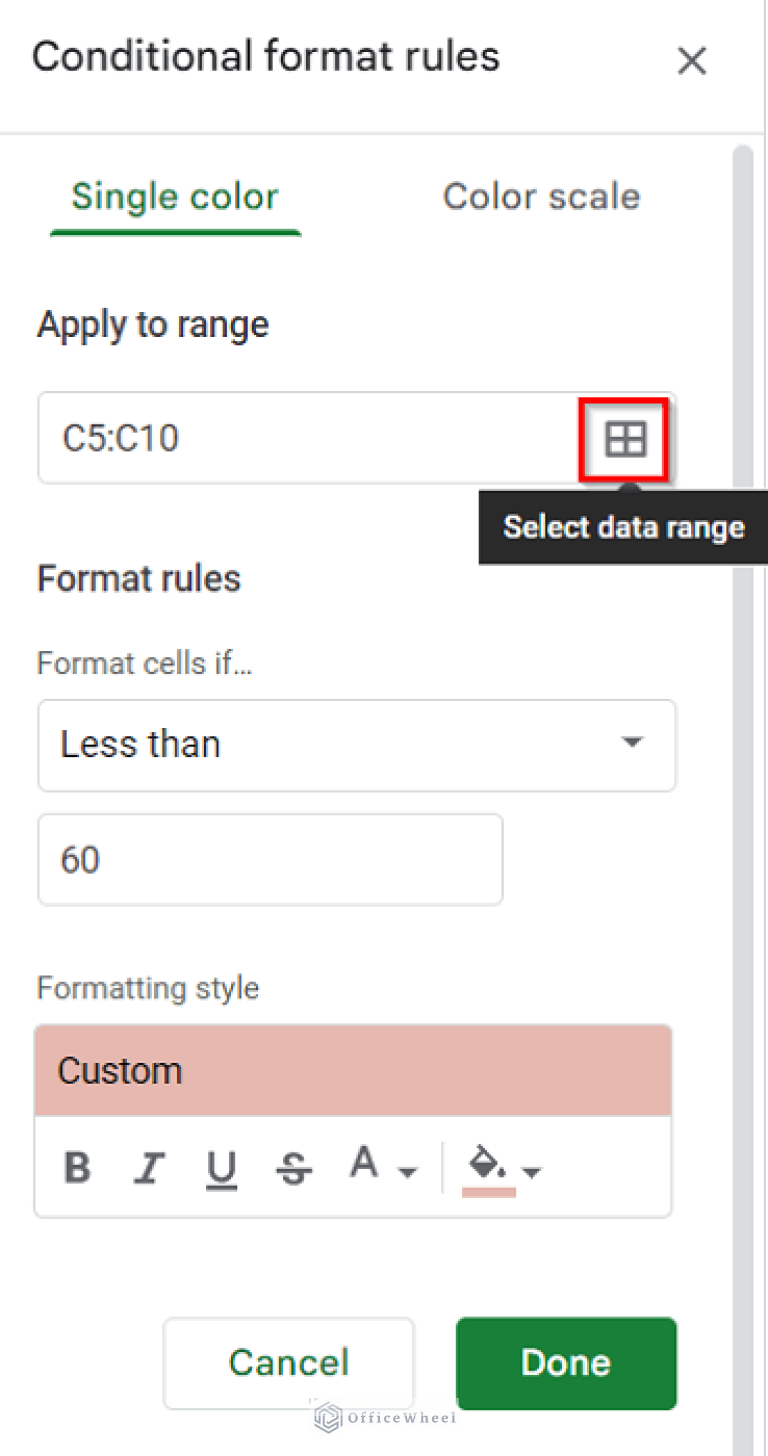This screenshot has height=1456, width=768.
Task: Click the Custom formatting style preview
Action: tap(353, 1071)
